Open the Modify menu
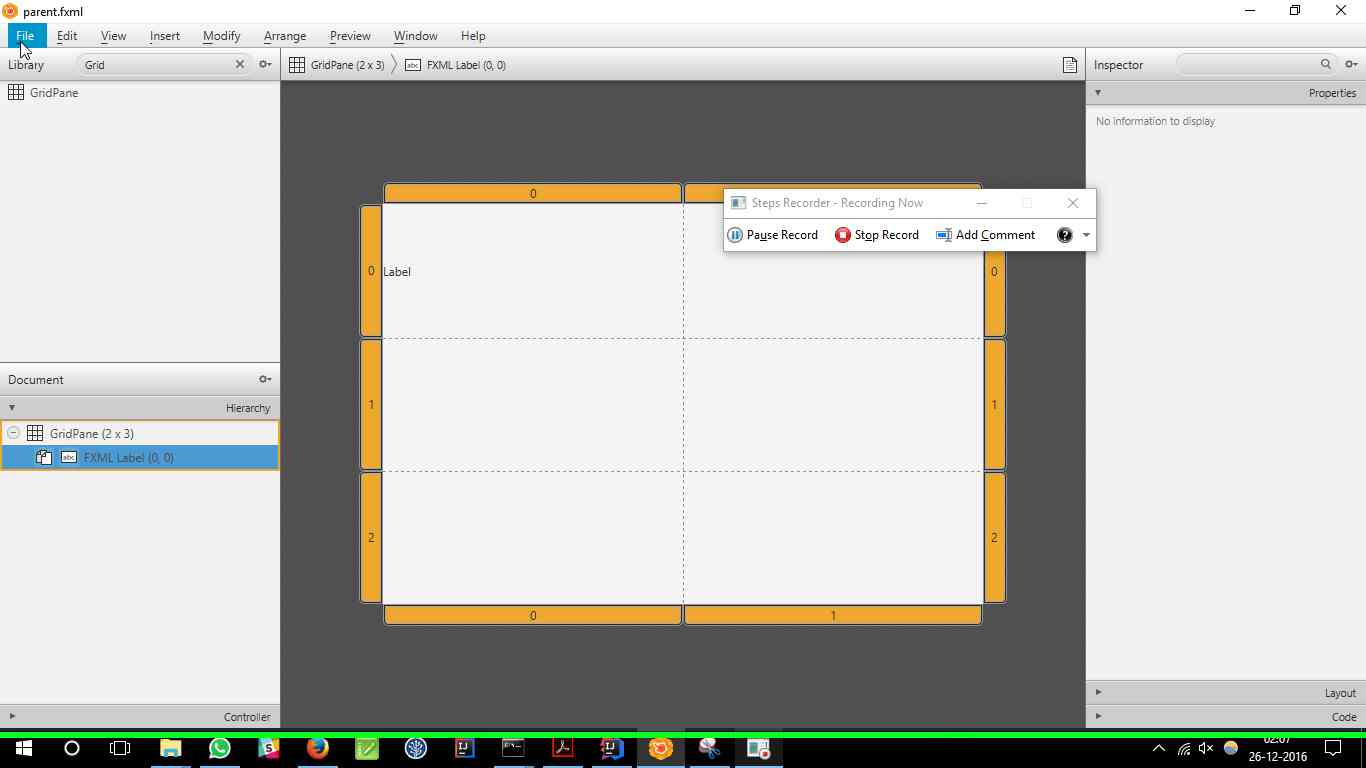 221,36
